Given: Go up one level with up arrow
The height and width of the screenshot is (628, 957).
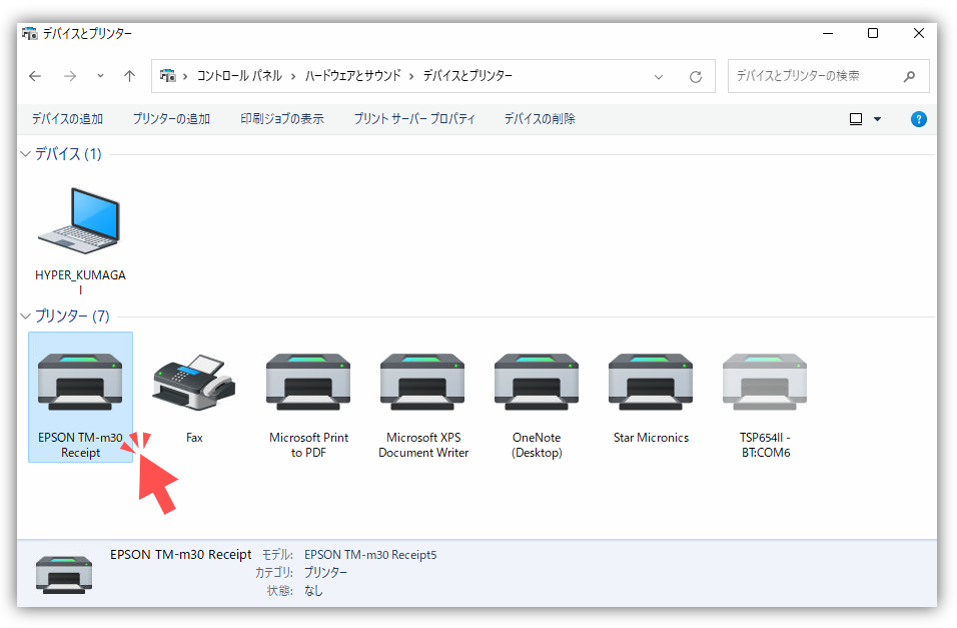Looking at the screenshot, I should tap(129, 76).
